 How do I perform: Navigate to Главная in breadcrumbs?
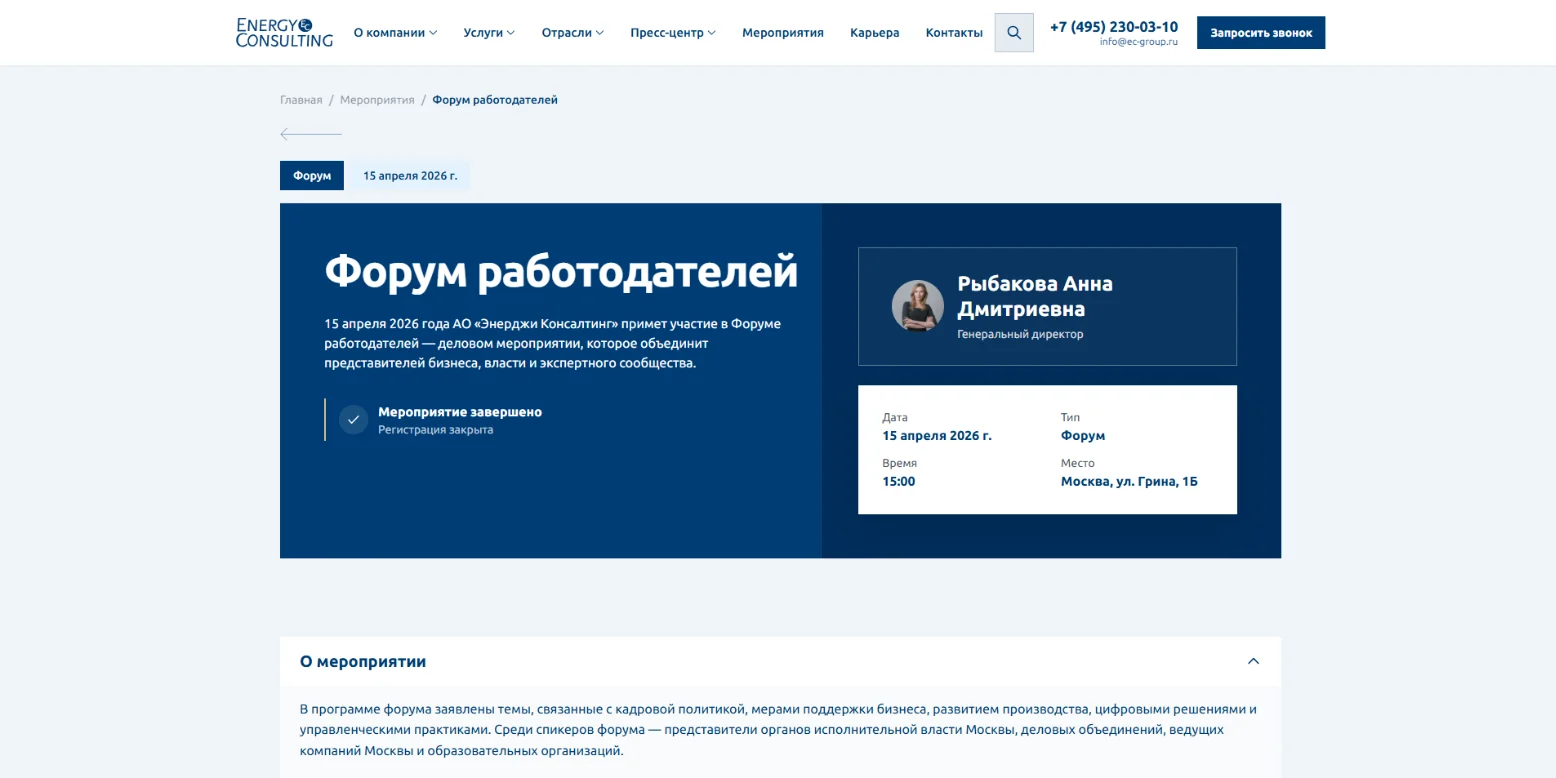click(301, 100)
